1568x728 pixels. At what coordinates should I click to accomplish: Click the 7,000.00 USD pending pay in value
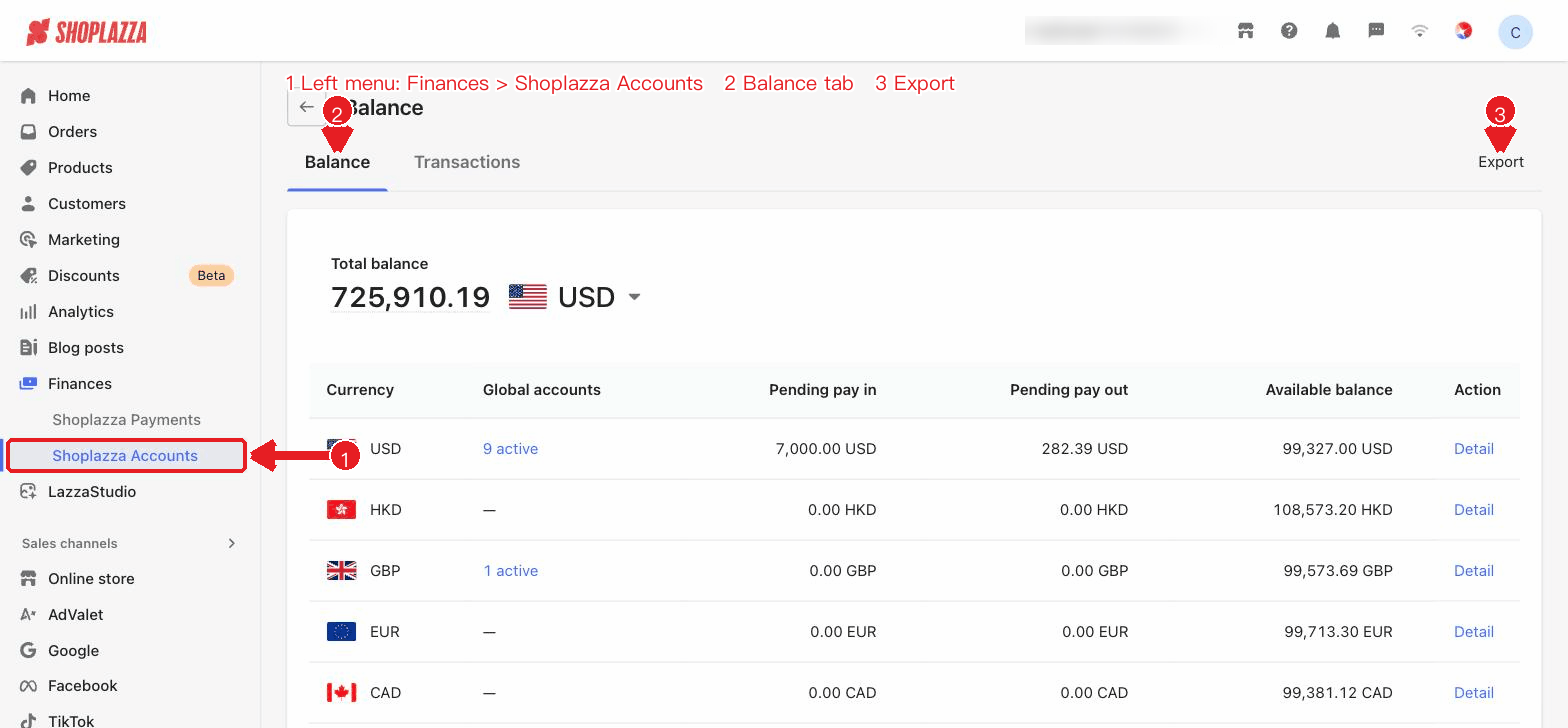click(826, 449)
